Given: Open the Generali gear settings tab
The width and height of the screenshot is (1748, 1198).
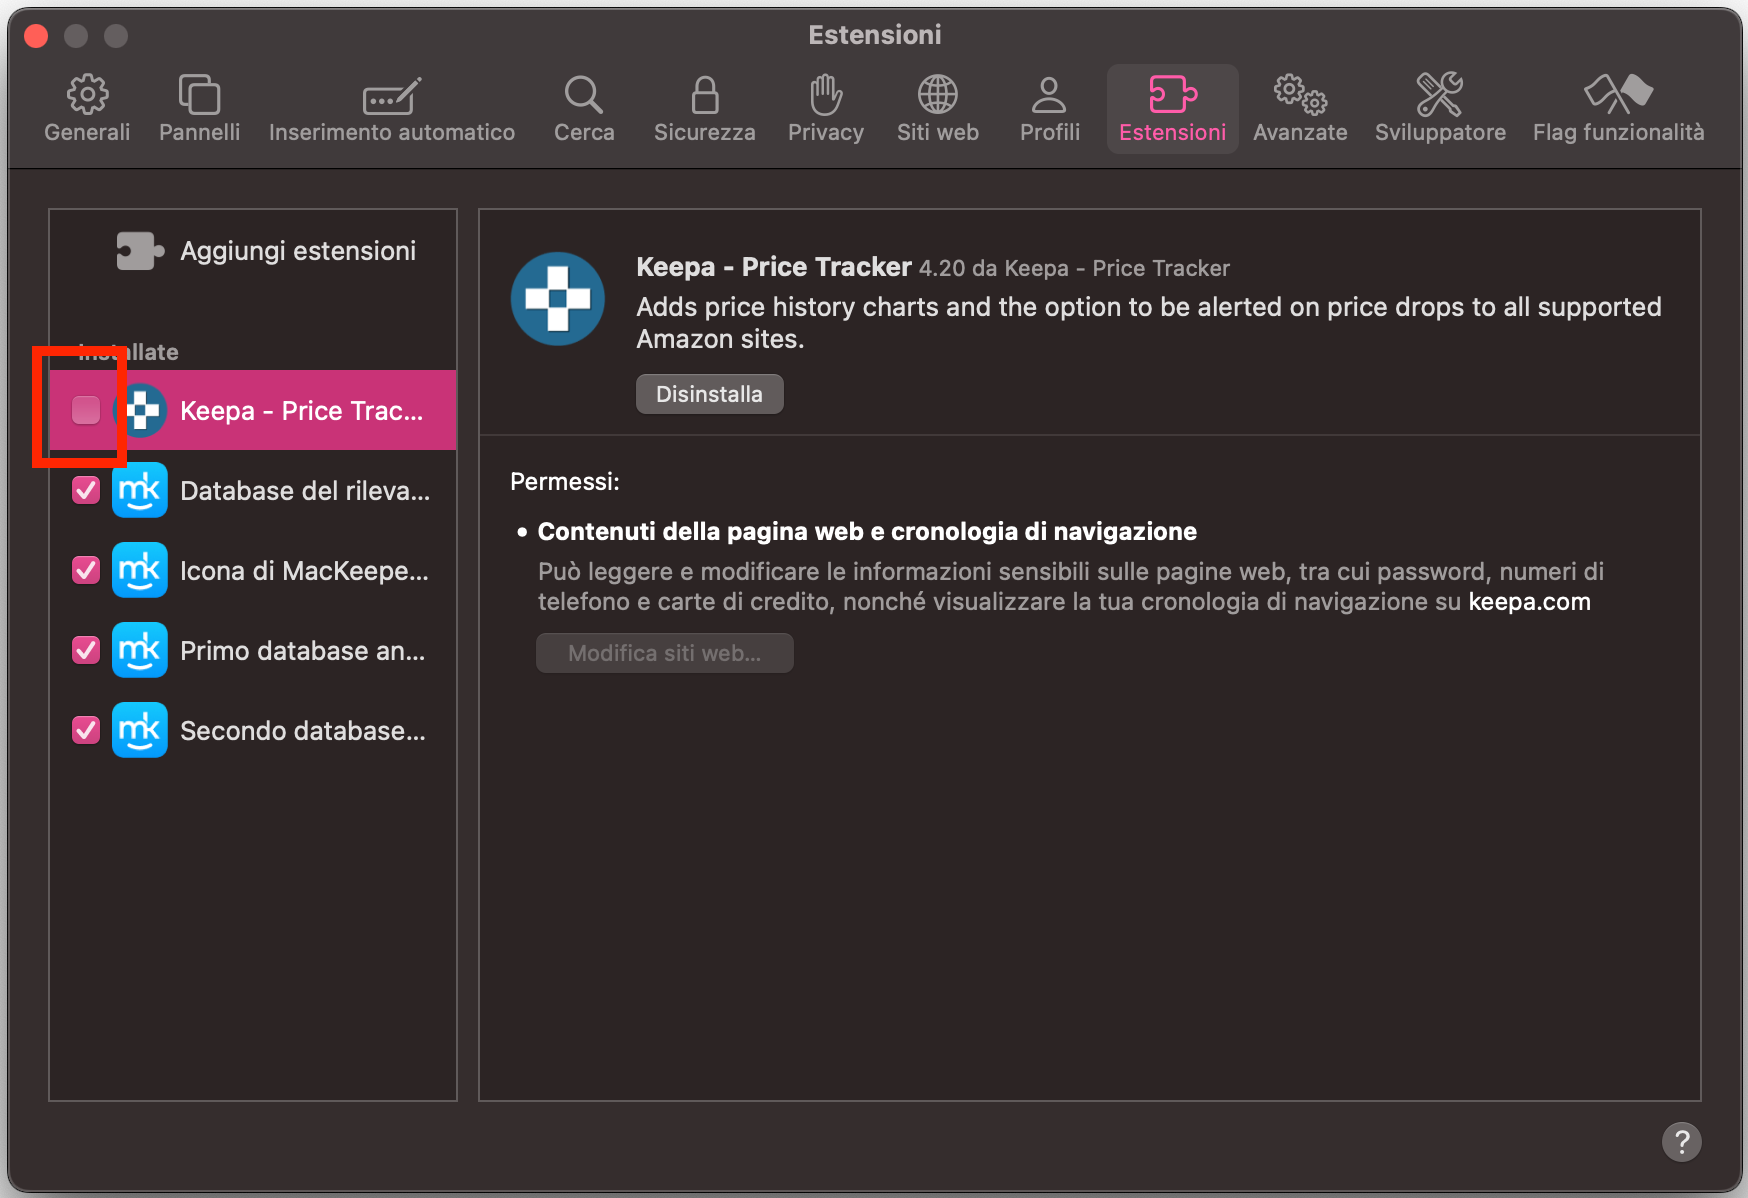Looking at the screenshot, I should [87, 108].
